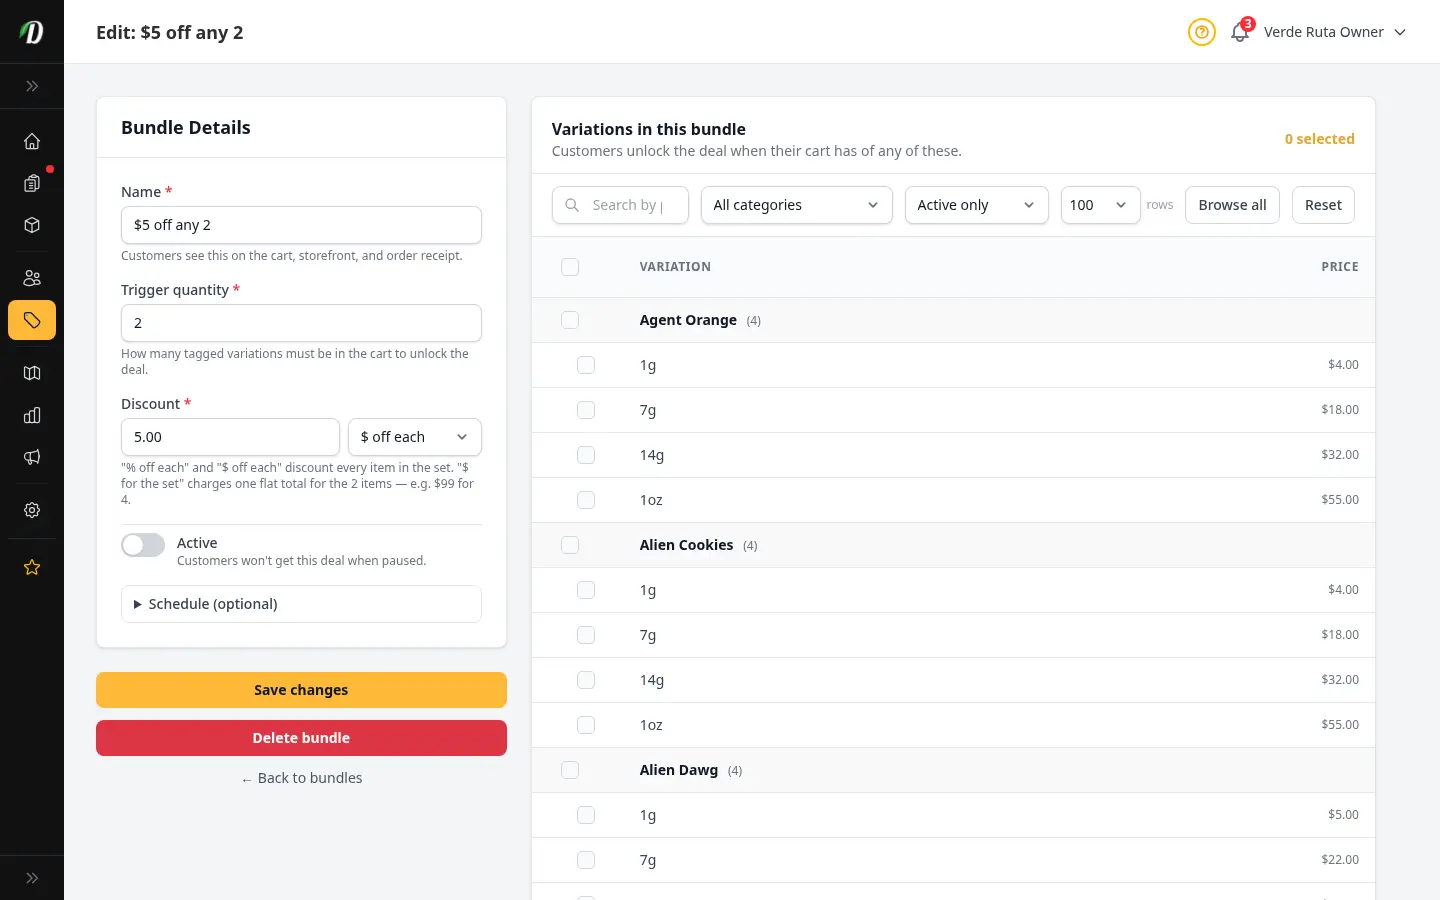Image resolution: width=1440 pixels, height=900 pixels.
Task: Click Alien Dawg 7g price $22.00
Action: 1340,860
